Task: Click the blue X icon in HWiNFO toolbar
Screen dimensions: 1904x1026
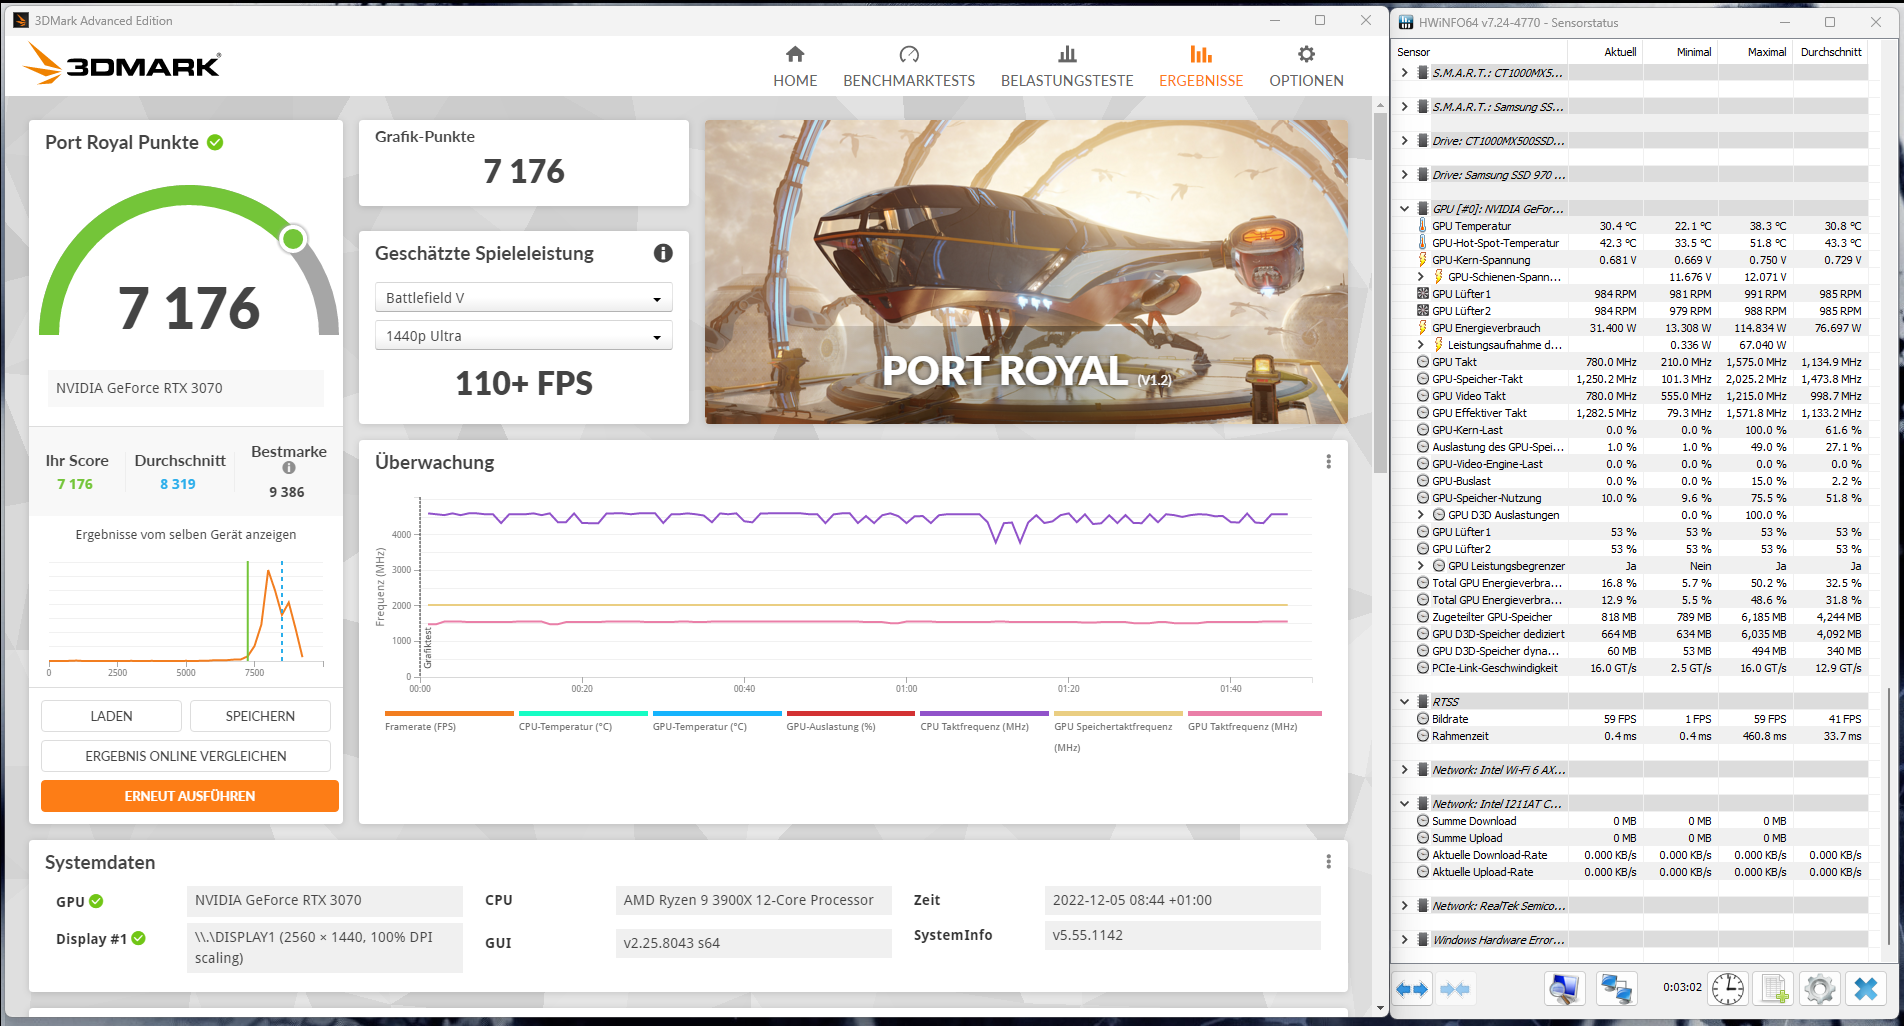Action: coord(1866,989)
